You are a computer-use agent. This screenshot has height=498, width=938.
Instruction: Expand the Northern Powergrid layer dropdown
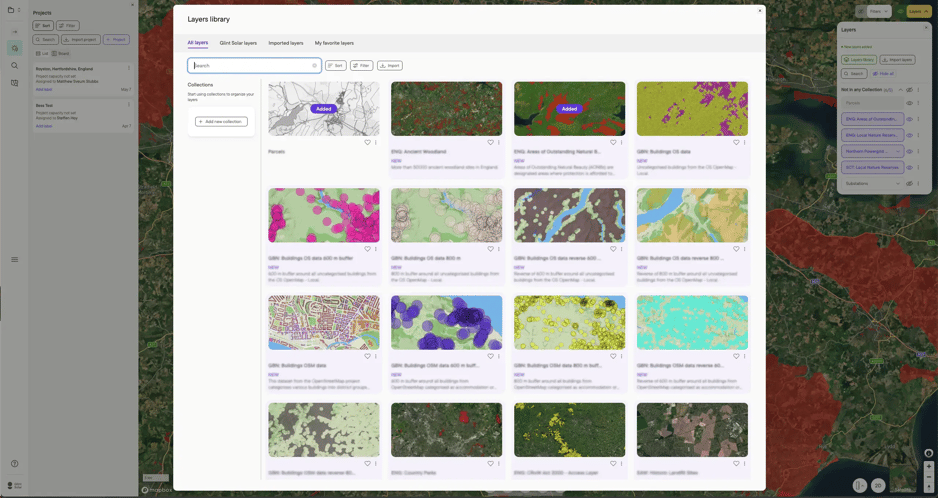tap(898, 151)
